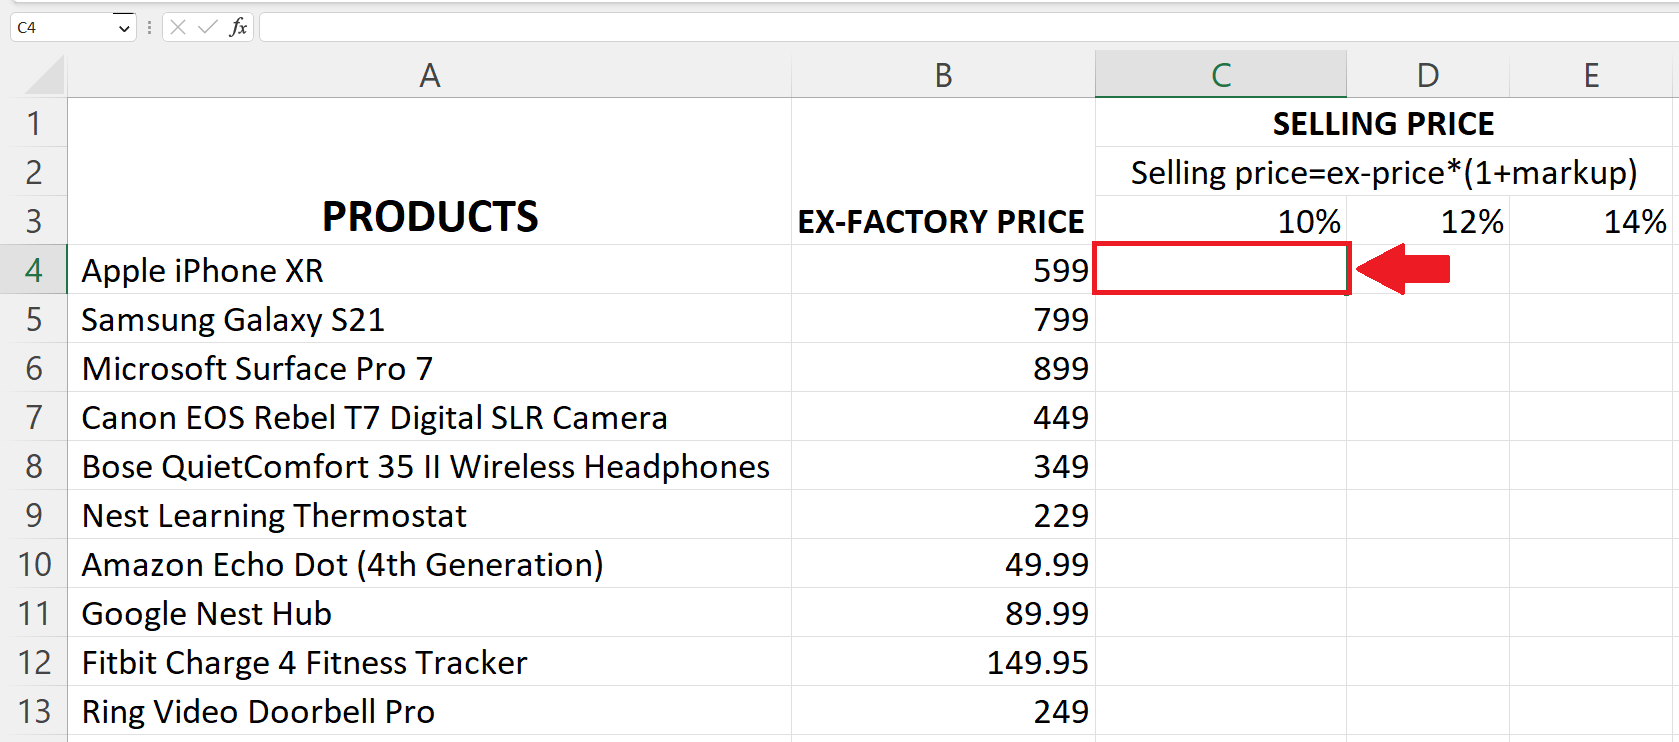Click the Cancel X icon in formula bar
The image size is (1679, 742).
tap(178, 27)
